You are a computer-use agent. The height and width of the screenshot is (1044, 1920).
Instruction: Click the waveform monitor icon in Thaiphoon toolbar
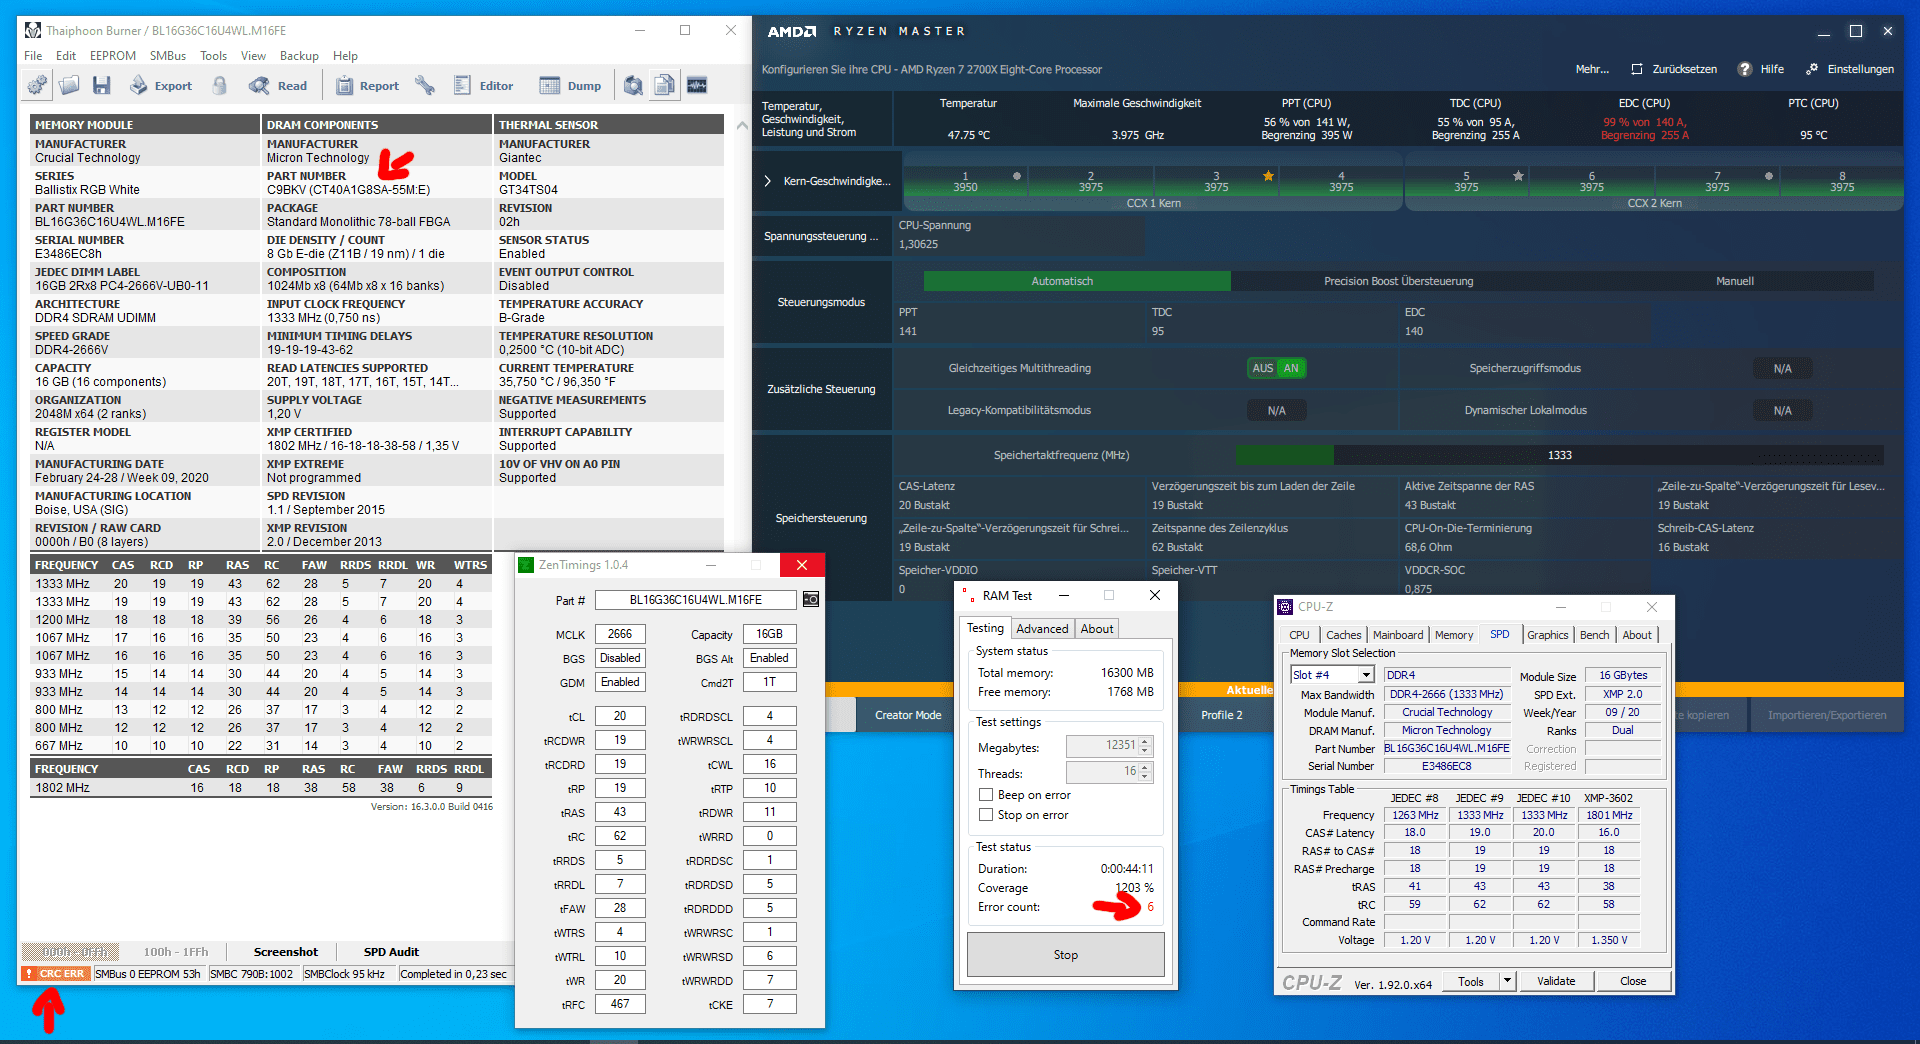(697, 86)
